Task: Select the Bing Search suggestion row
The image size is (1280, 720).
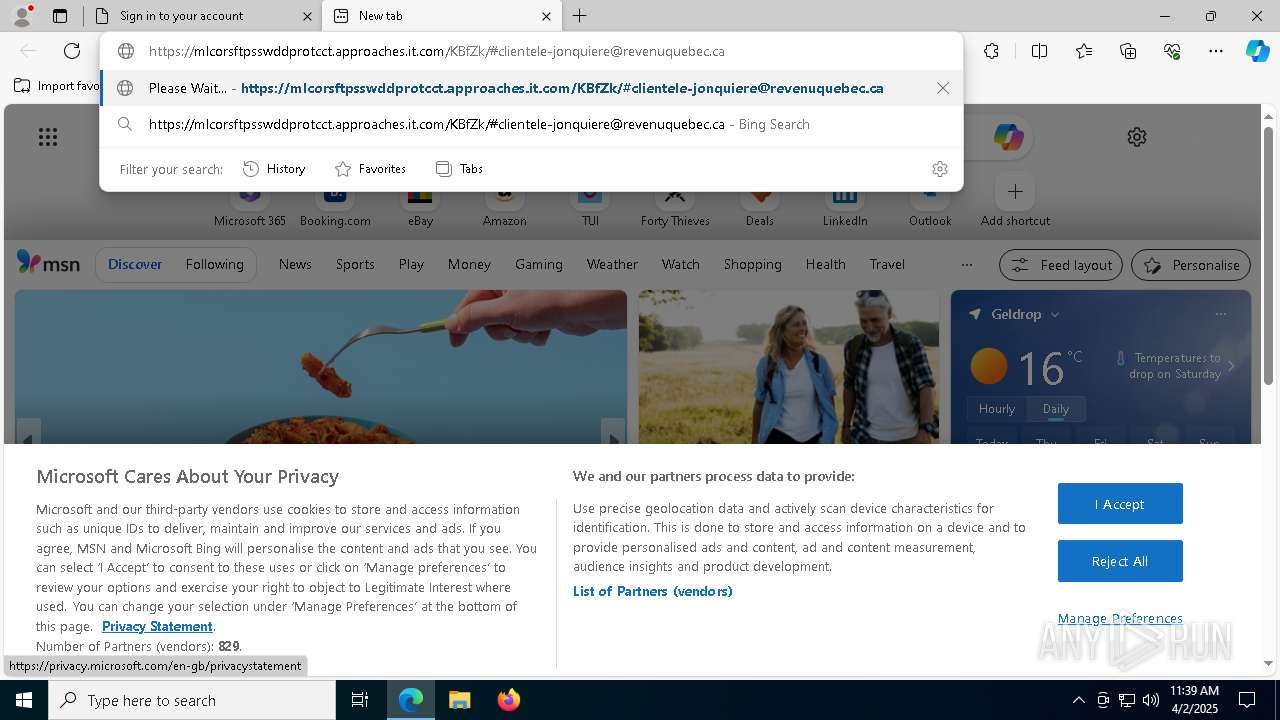Action: (x=531, y=124)
